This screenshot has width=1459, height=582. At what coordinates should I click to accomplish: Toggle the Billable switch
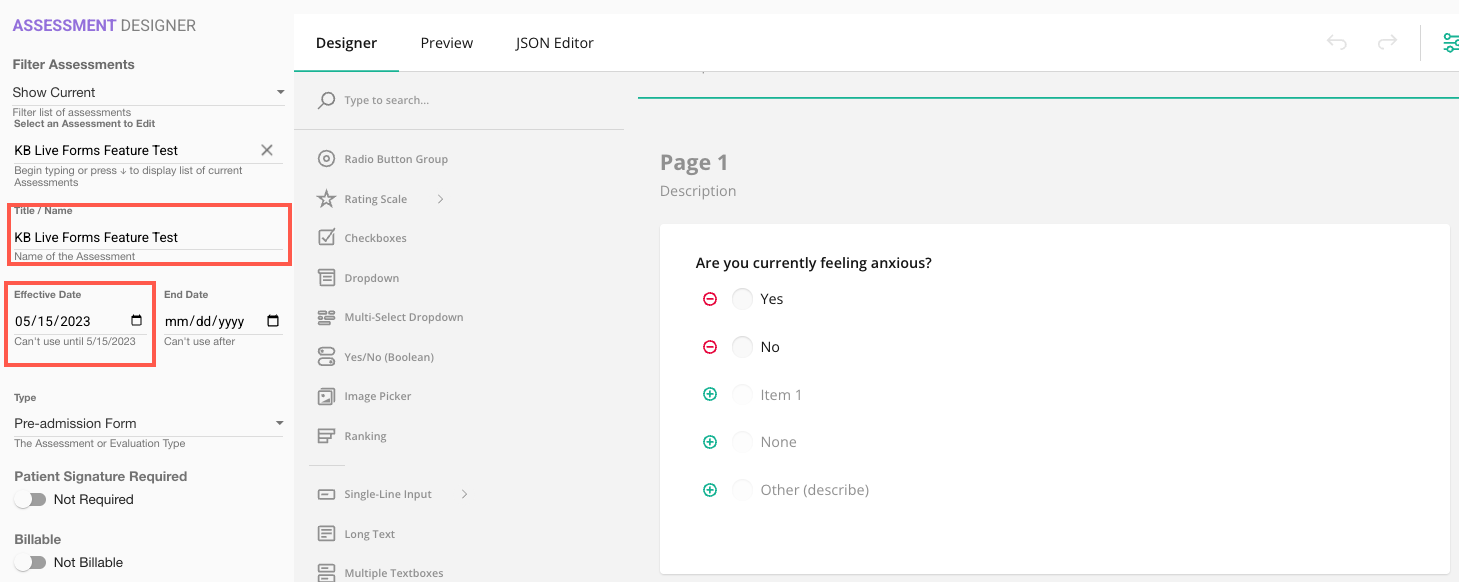31,562
